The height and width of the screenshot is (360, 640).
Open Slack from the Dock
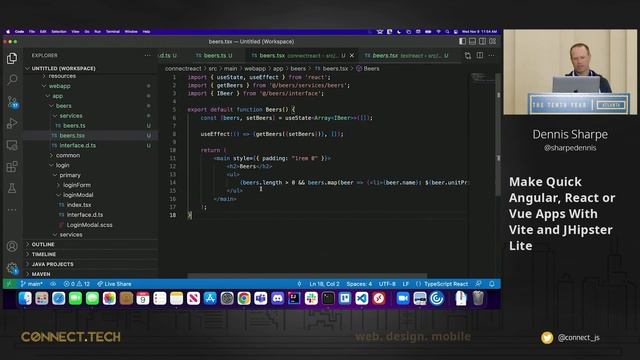(x=311, y=298)
